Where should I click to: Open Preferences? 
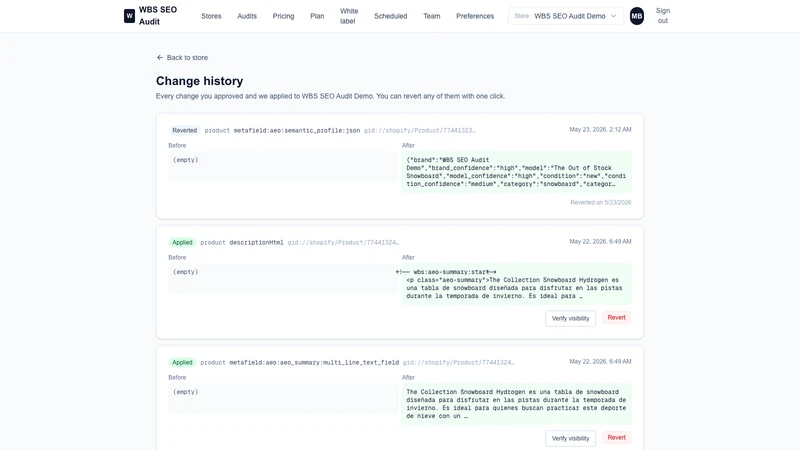click(x=475, y=16)
